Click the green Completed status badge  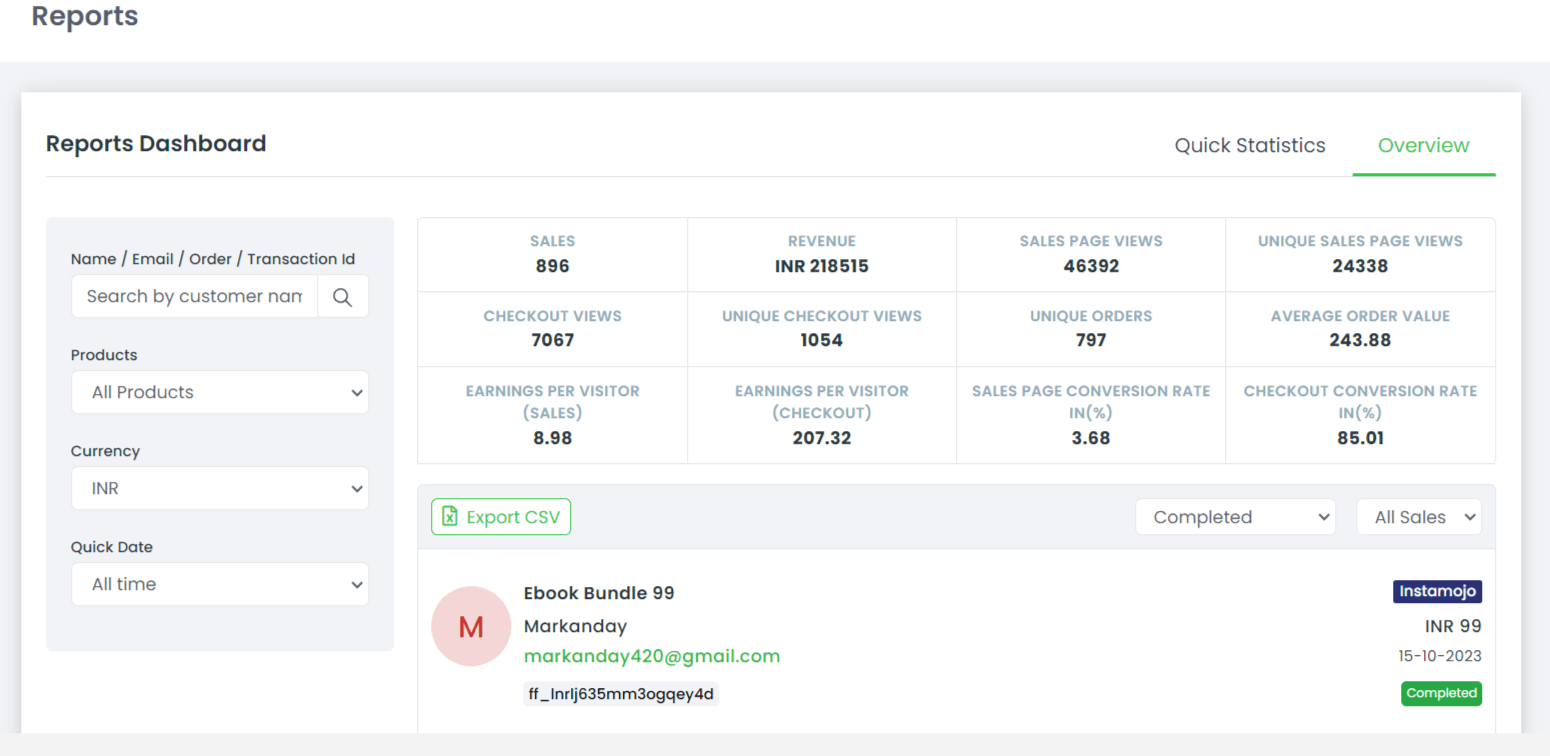click(x=1441, y=693)
